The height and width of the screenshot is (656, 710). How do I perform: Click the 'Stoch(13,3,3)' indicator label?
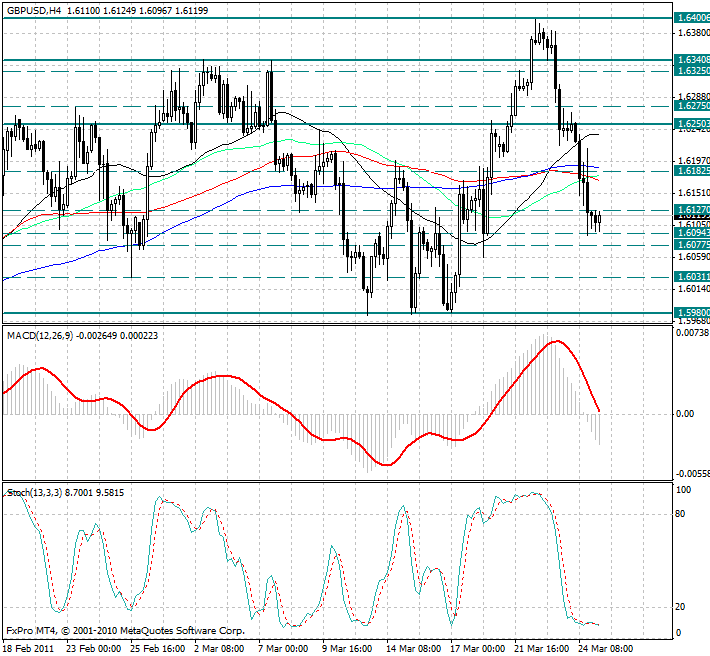(34, 493)
